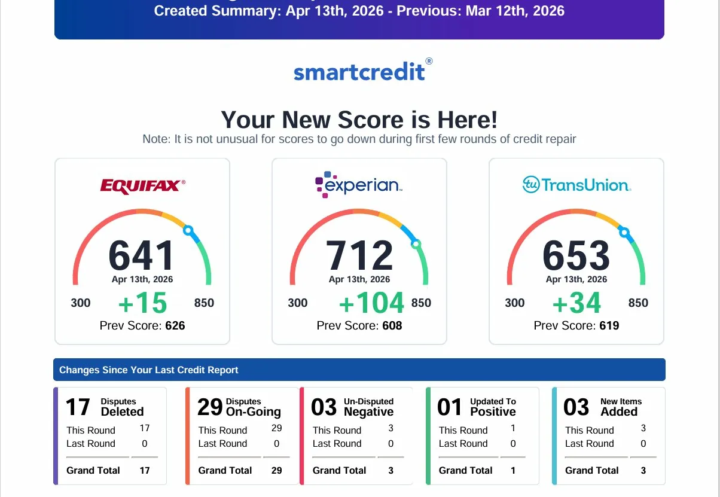Viewport: 720px width, 497px height.
Task: Click the TransUnion score gauge marker
Action: [624, 232]
